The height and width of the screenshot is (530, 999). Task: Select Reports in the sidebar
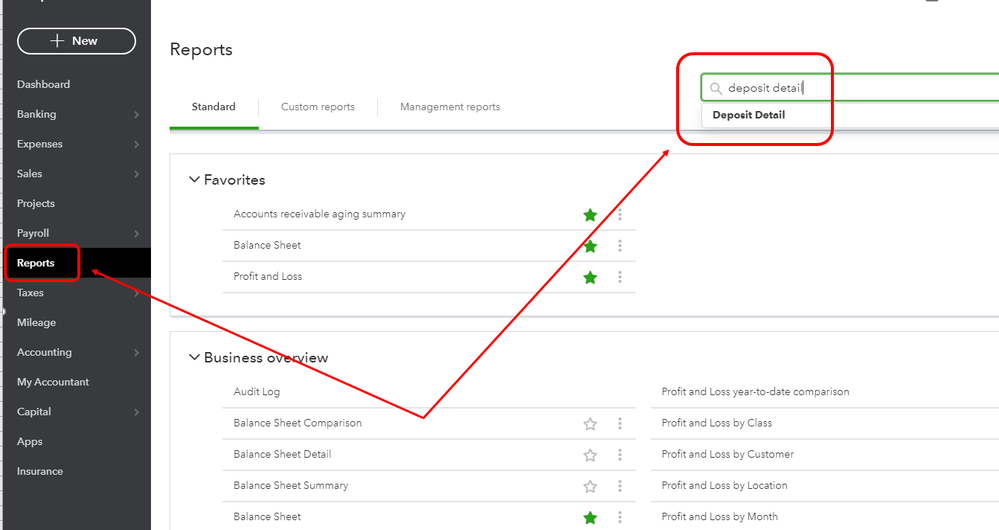(x=36, y=263)
